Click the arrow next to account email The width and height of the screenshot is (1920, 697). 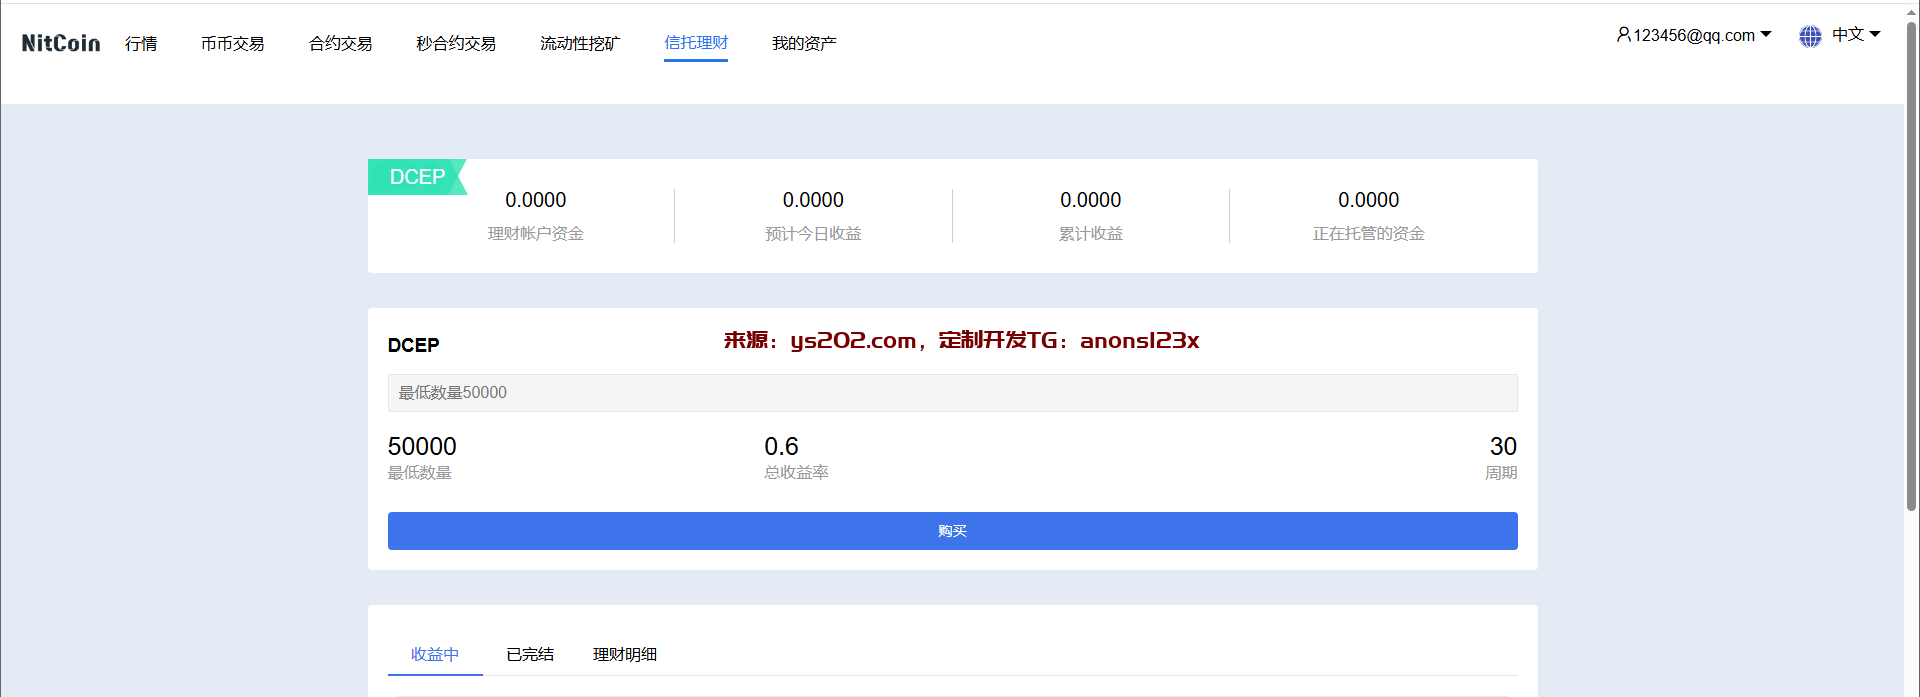(1766, 35)
